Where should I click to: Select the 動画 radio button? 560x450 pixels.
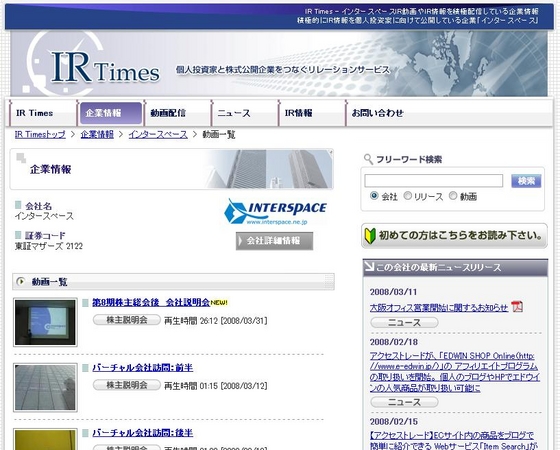pos(453,196)
